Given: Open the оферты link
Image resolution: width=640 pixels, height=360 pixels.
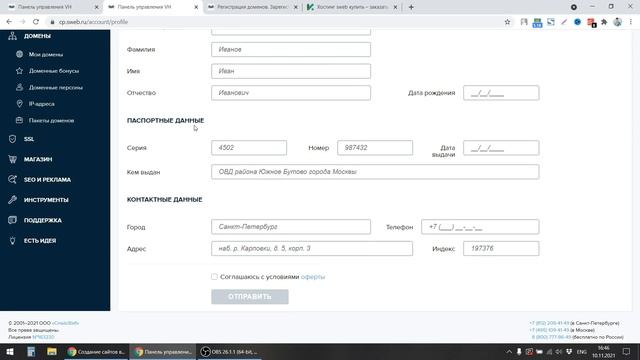Looking at the screenshot, I should (313, 277).
